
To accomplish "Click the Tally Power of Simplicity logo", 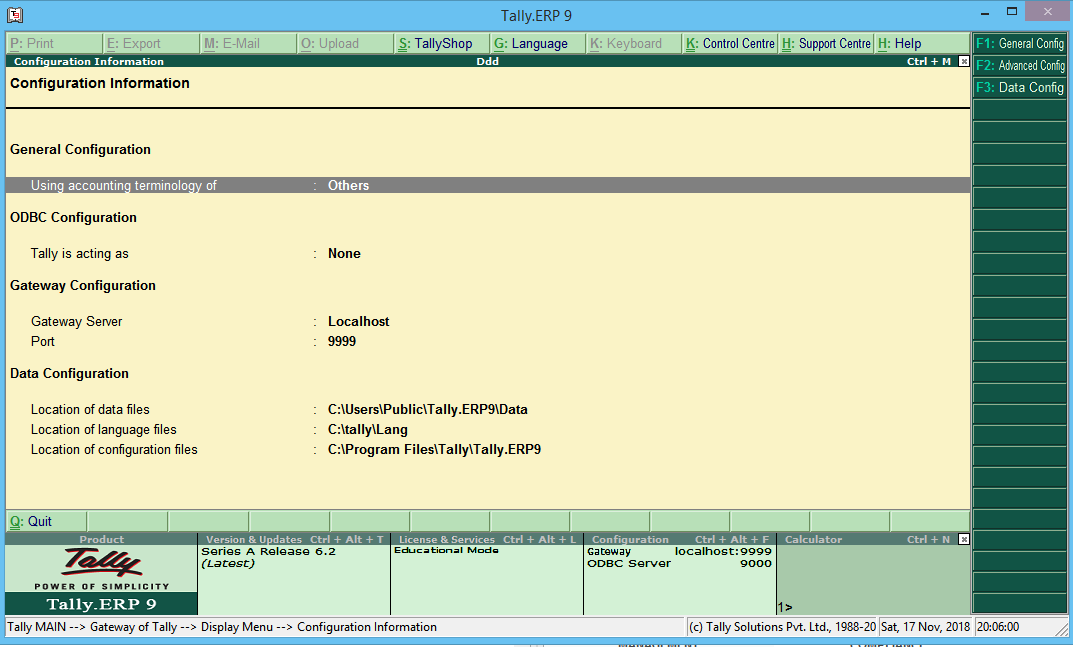I will pyautogui.click(x=101, y=569).
